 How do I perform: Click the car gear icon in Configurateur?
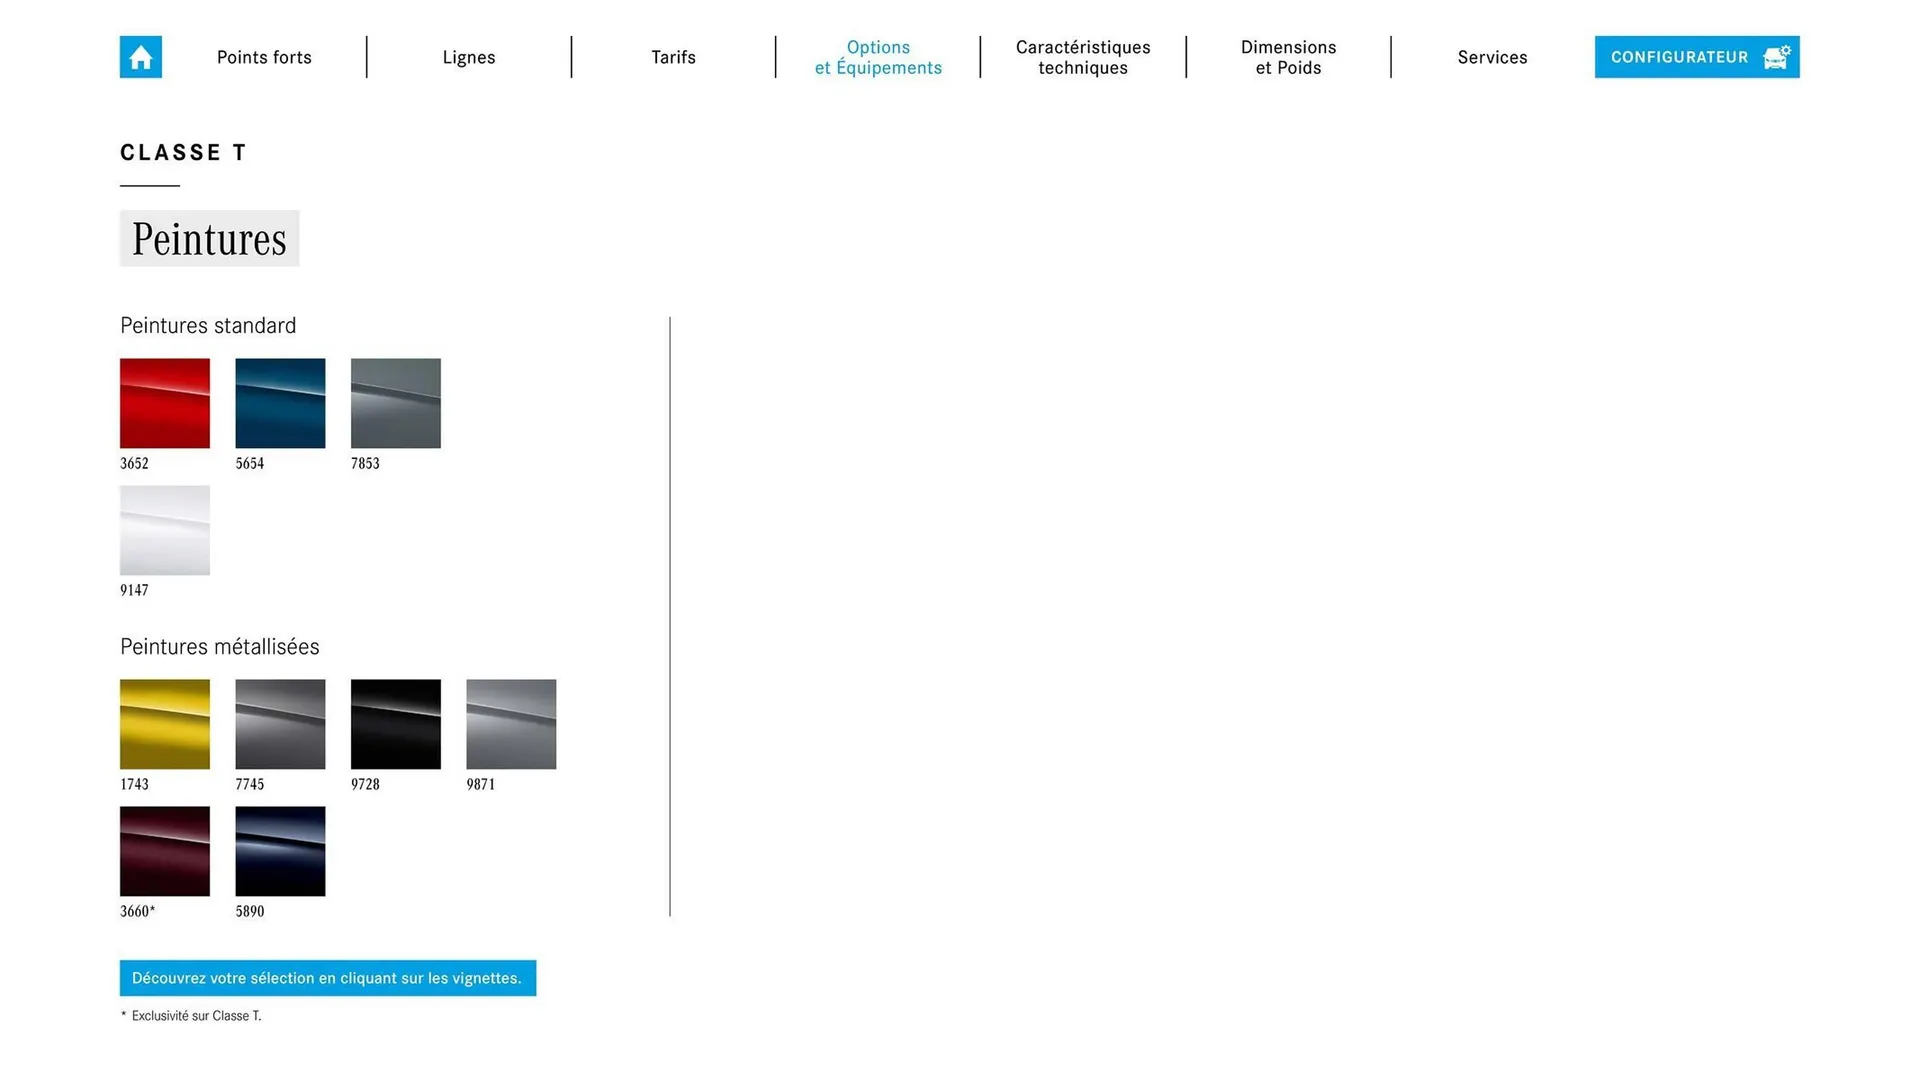pos(1776,57)
